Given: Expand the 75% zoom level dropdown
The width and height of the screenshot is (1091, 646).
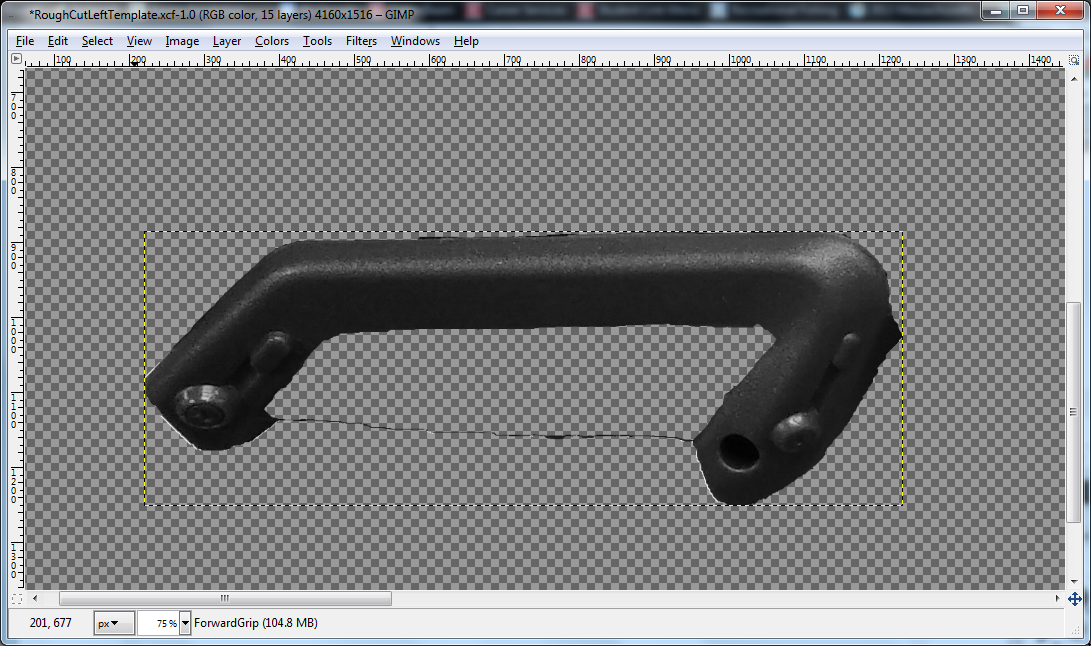Looking at the screenshot, I should click(x=163, y=622).
